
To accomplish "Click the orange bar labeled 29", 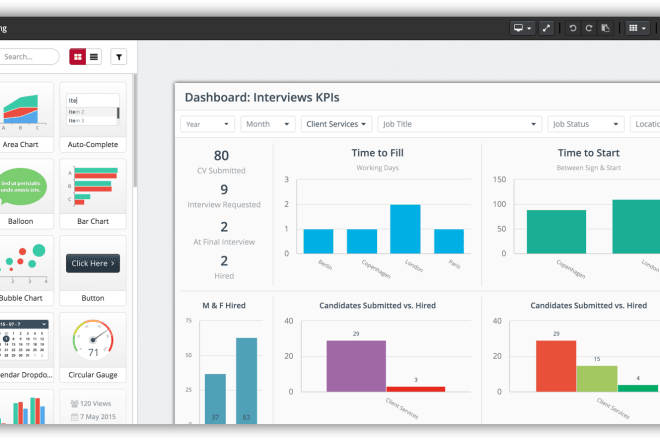I will [x=556, y=366].
